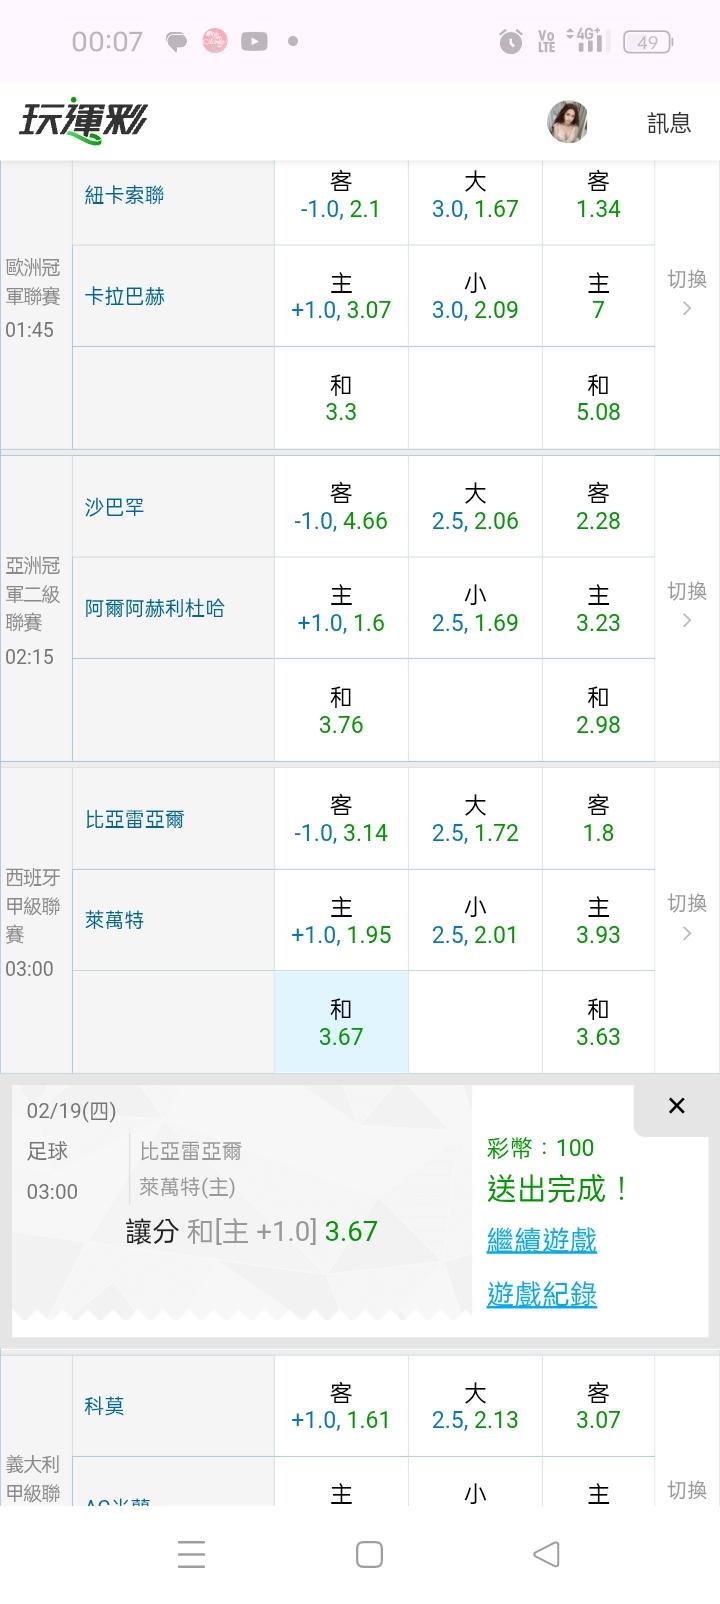Tap Android home navigation button
Viewport: 720px width, 1604px height.
coord(369,1554)
